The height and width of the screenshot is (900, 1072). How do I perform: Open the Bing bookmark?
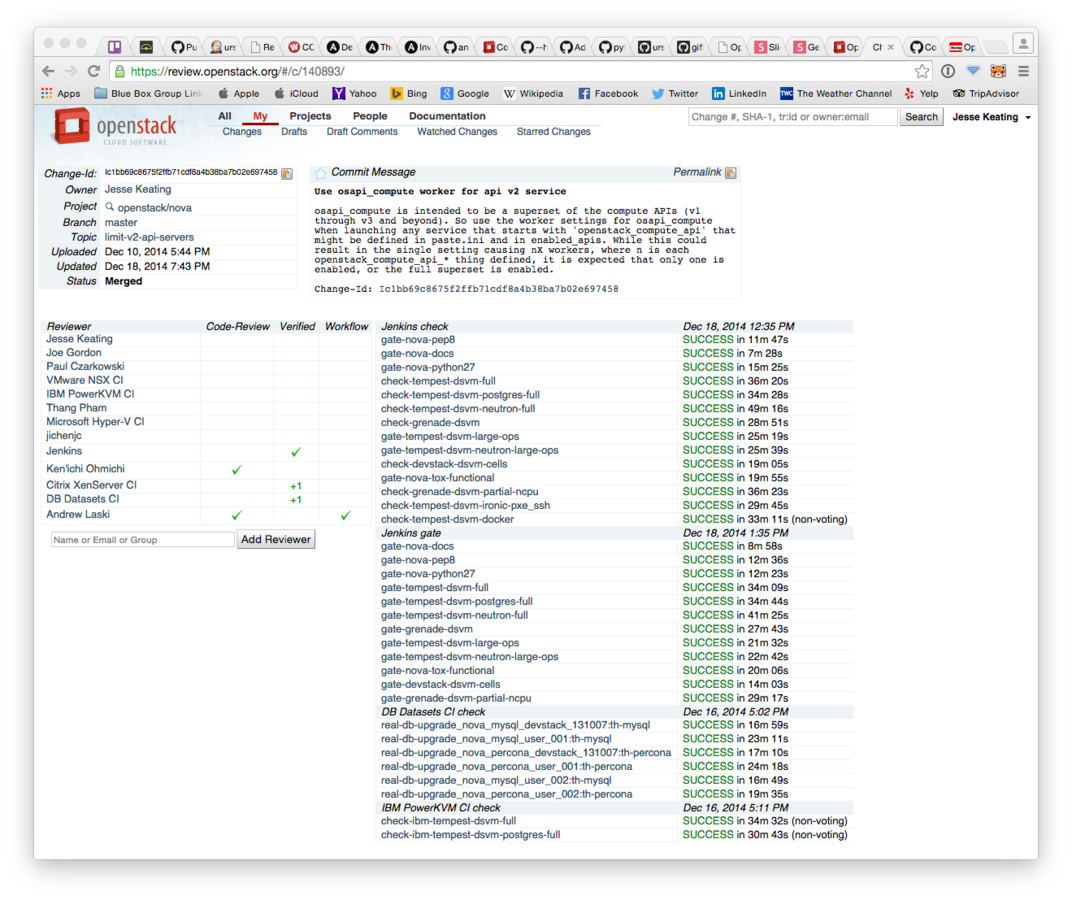(x=409, y=94)
